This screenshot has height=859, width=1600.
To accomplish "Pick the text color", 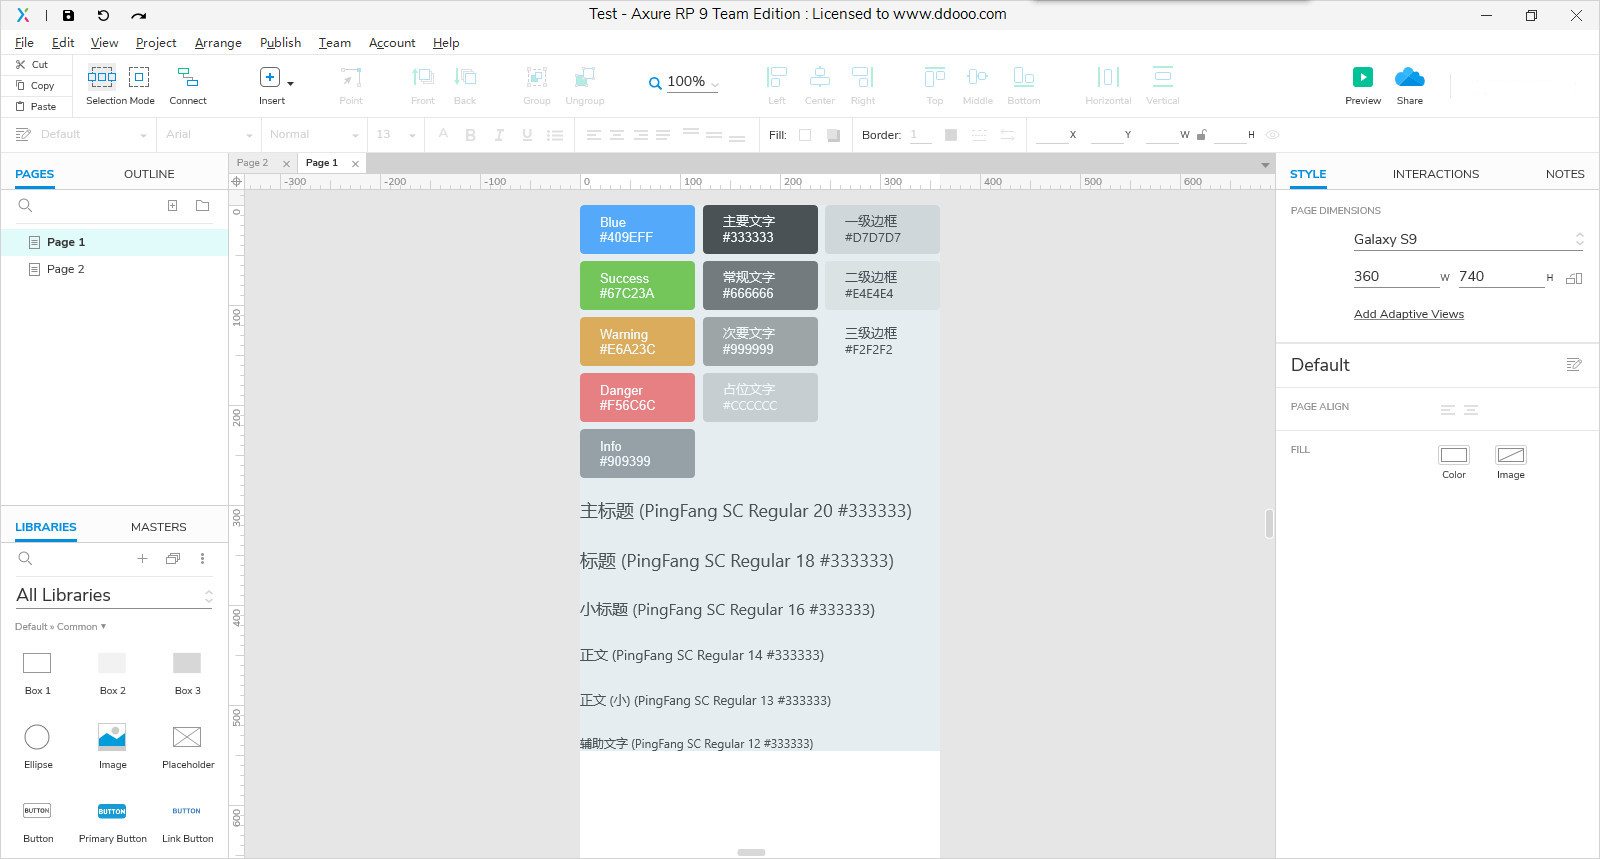I will (443, 135).
